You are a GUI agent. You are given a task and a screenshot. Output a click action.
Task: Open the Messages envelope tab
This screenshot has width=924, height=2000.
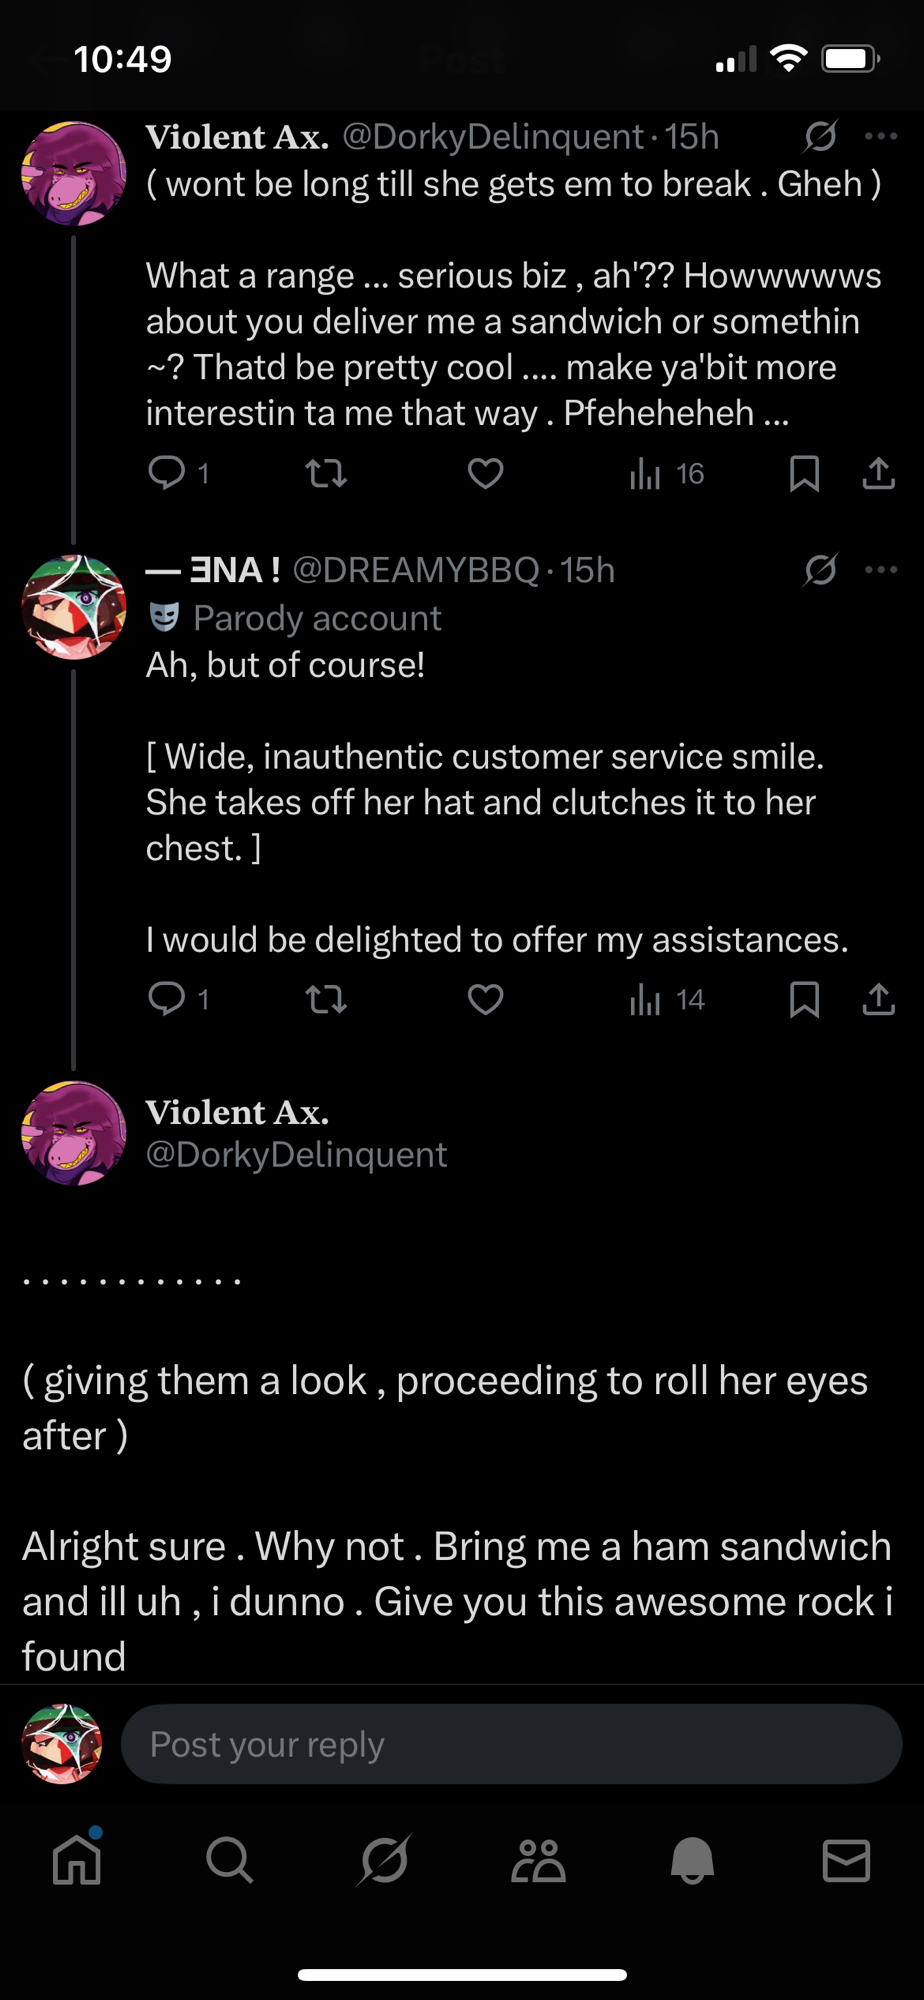[846, 1861]
